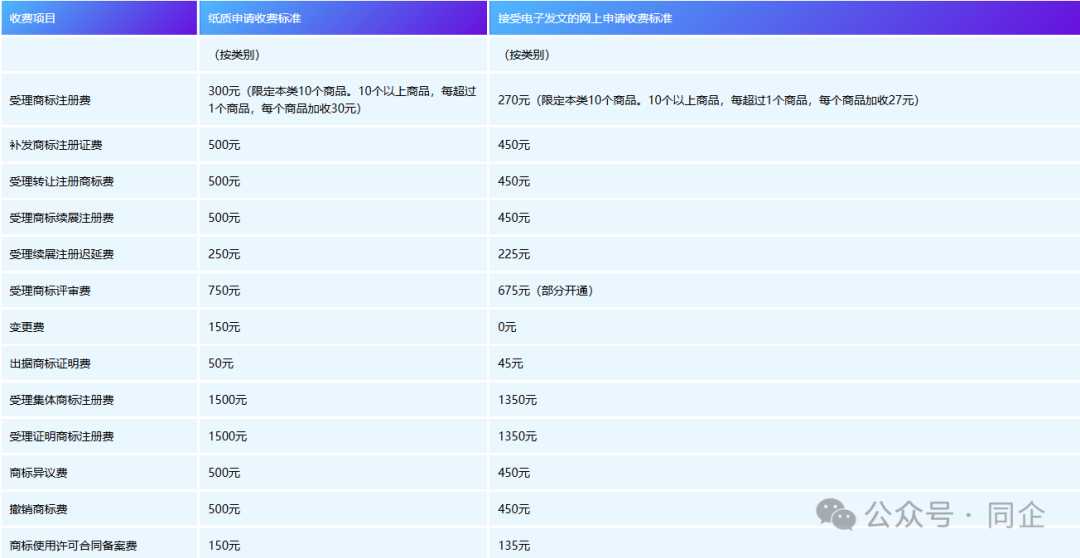Select 450元 in the 商标异议费 row
This screenshot has height=558, width=1080.
(x=515, y=473)
